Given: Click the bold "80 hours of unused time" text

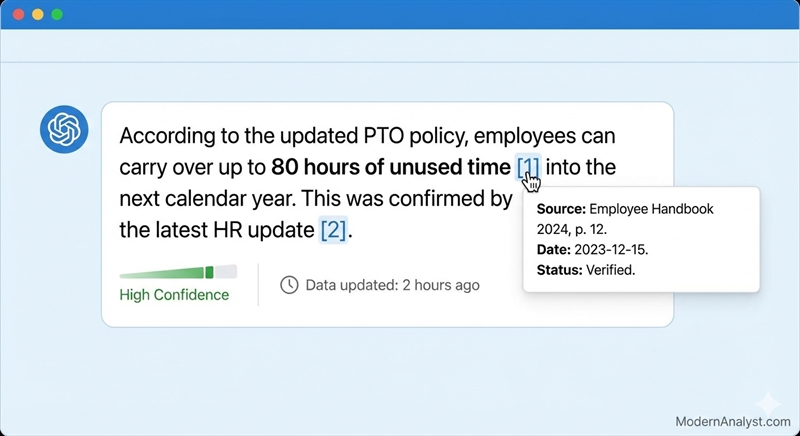Looking at the screenshot, I should click(391, 166).
